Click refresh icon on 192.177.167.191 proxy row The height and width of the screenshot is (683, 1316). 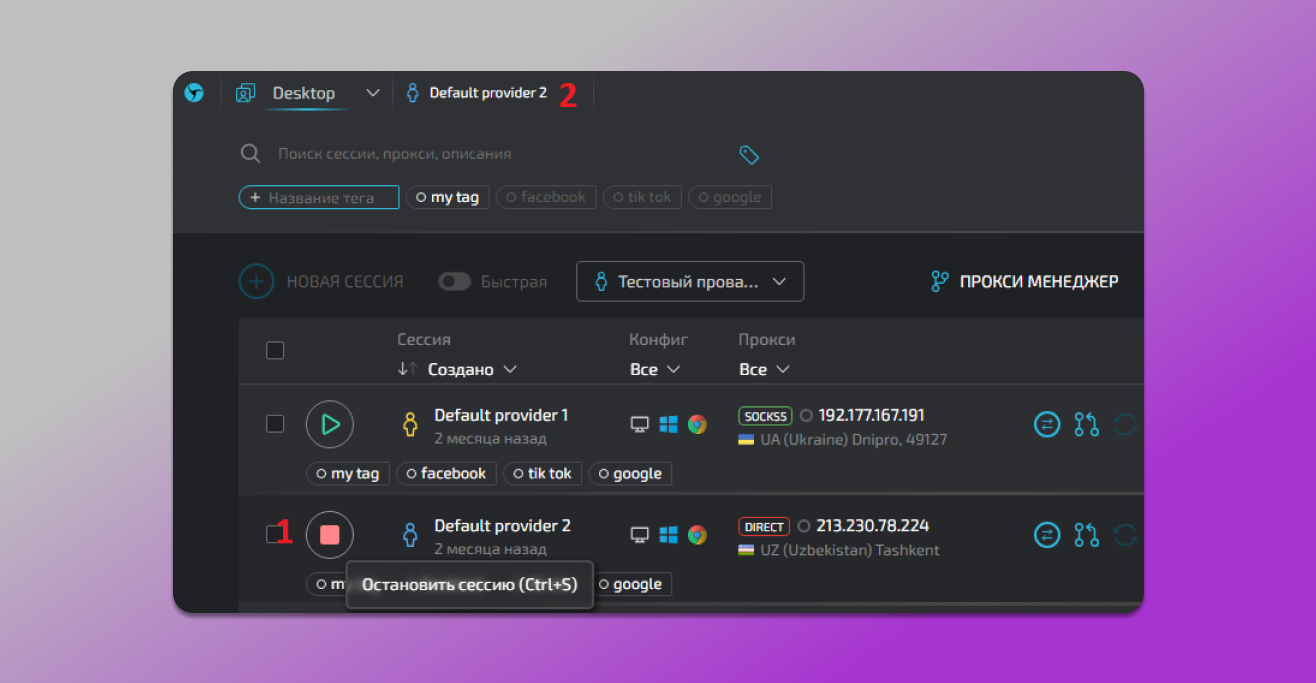1125,425
